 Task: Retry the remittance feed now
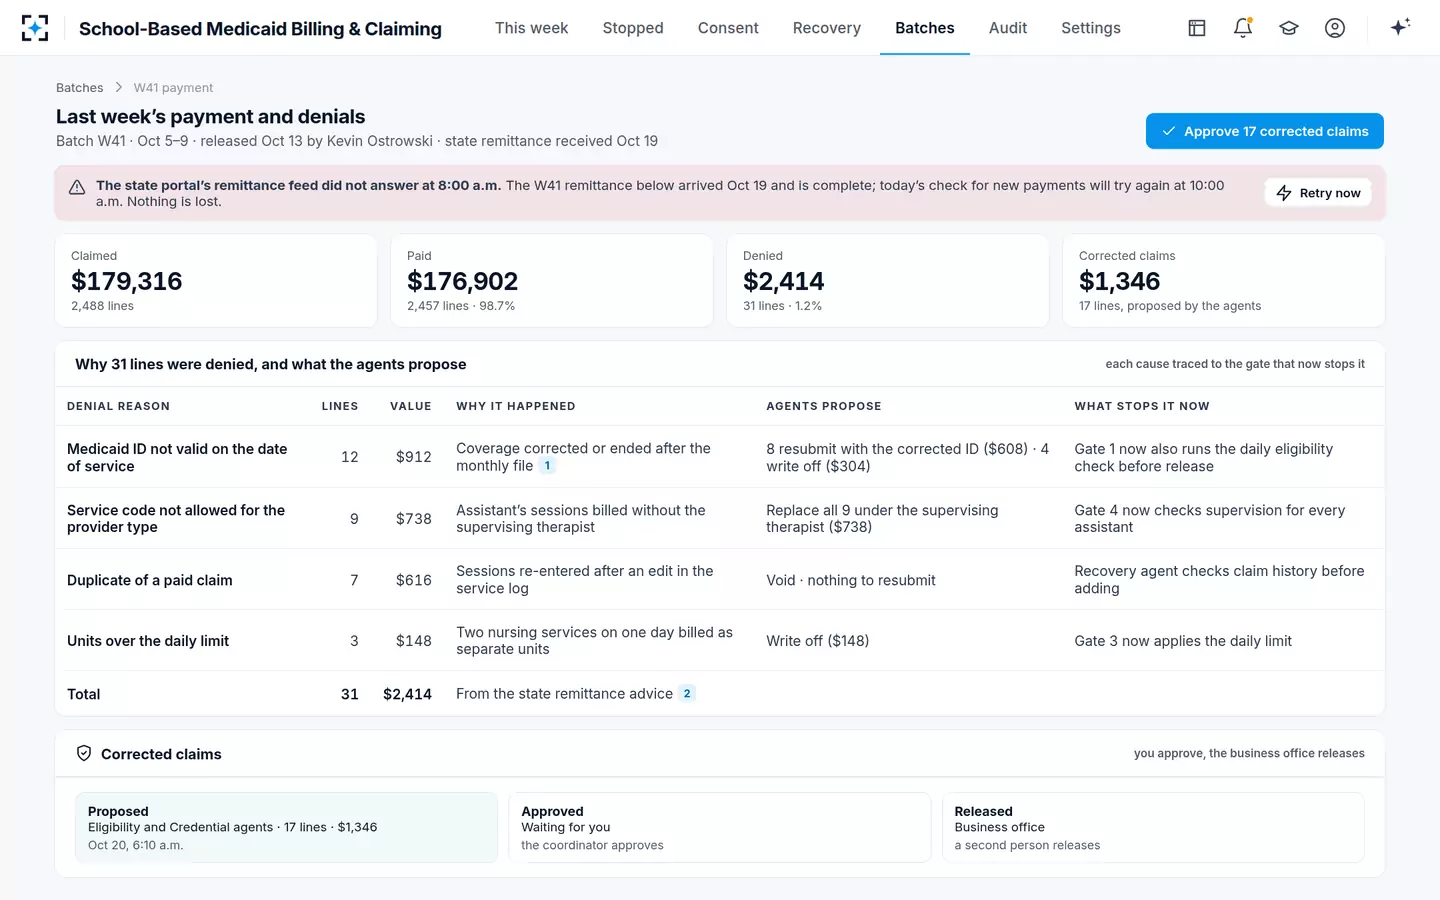[1318, 193]
